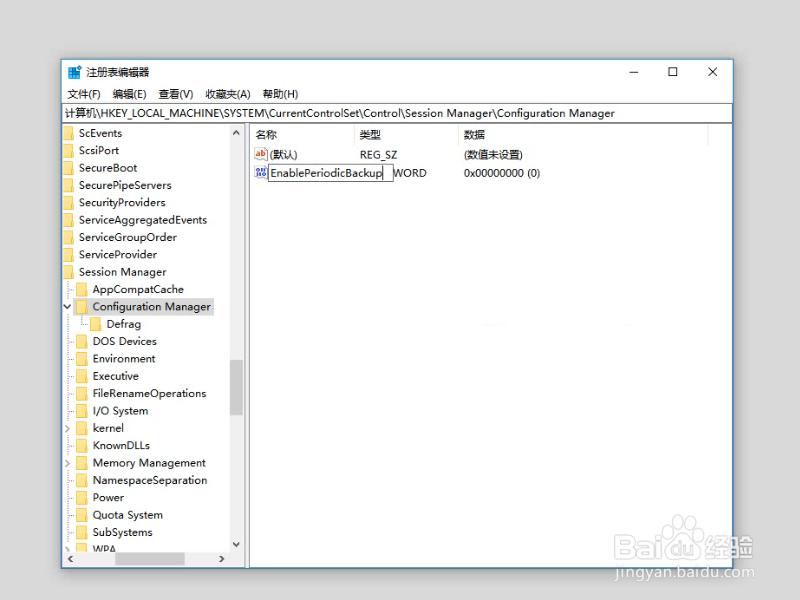The width and height of the screenshot is (800, 600).
Task: Click the DWORD icon beside EnablePeriodicBackup
Action: click(261, 172)
